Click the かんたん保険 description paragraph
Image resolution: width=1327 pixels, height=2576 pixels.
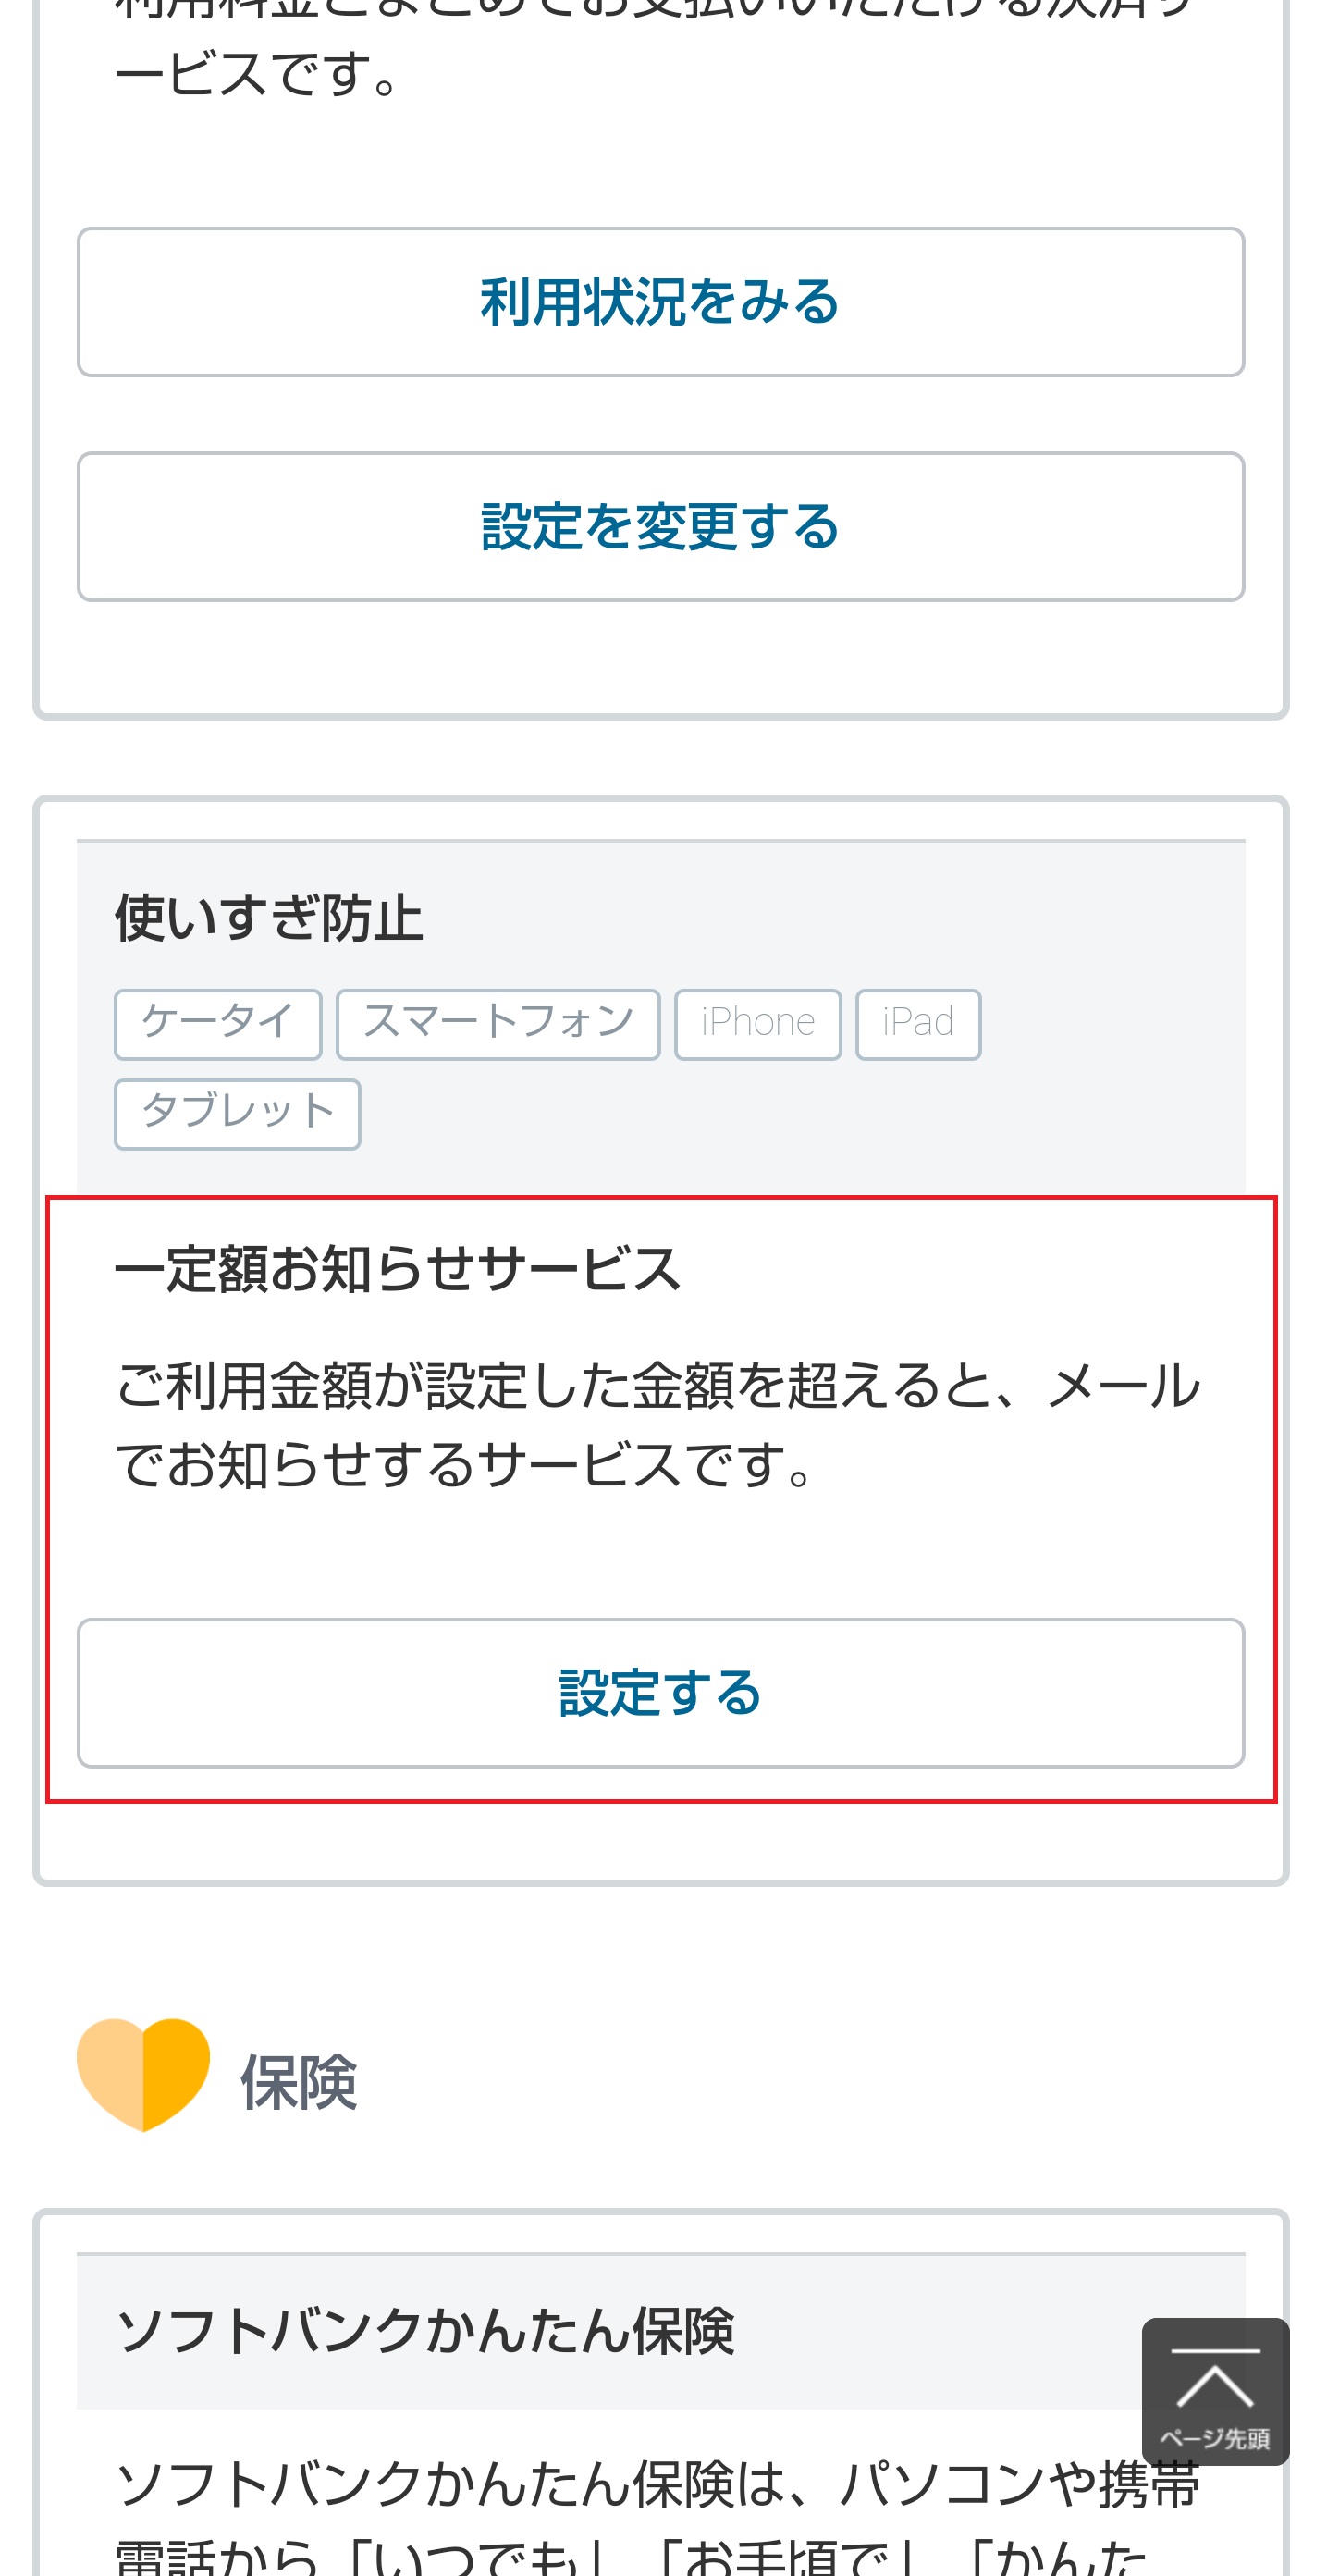tap(658, 2520)
